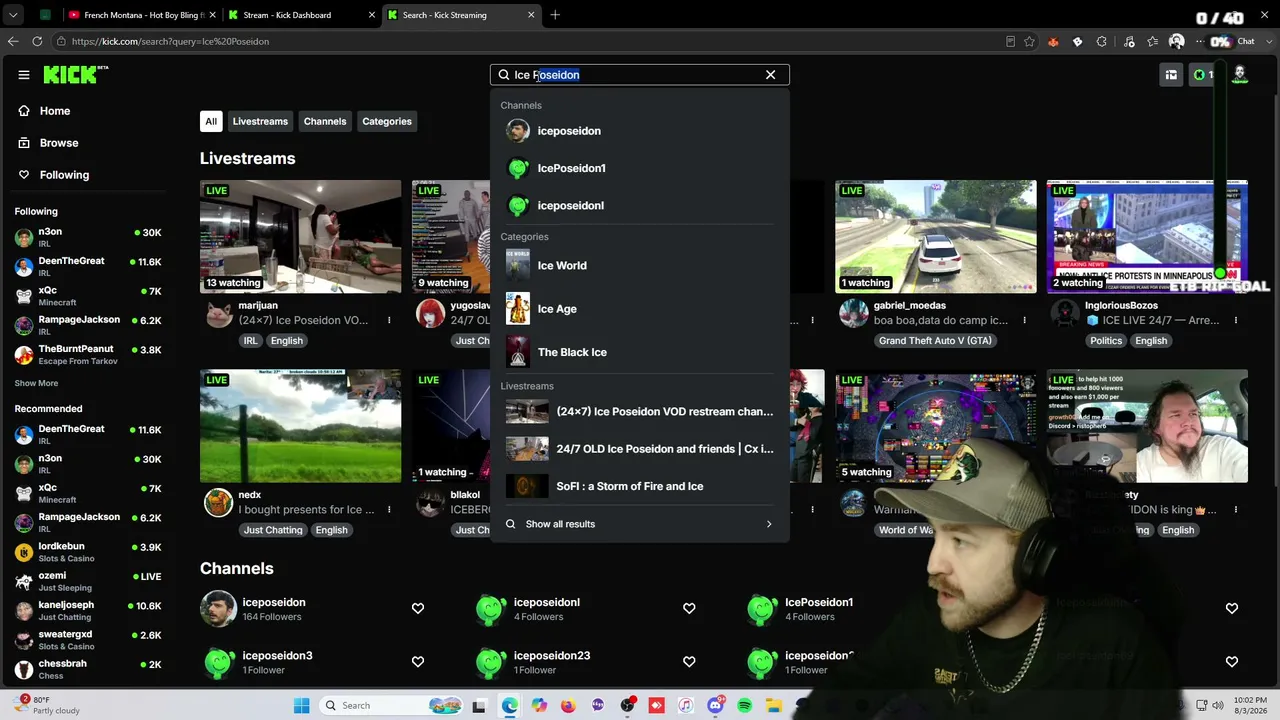Bookmark this page with the star icon
The image size is (1280, 720).
1029,41
